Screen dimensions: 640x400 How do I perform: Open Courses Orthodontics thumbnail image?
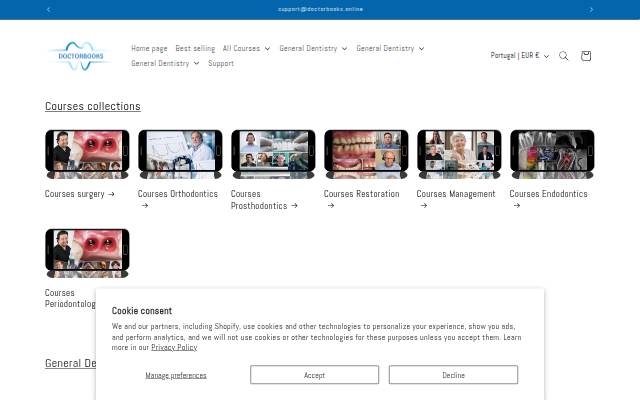point(180,154)
